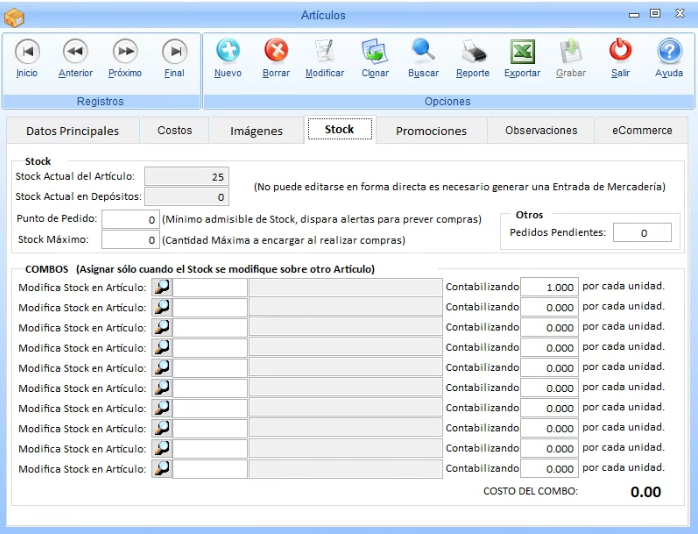The height and width of the screenshot is (534, 698).
Task: Open article lookup in ninth combo row
Action: pos(162,449)
